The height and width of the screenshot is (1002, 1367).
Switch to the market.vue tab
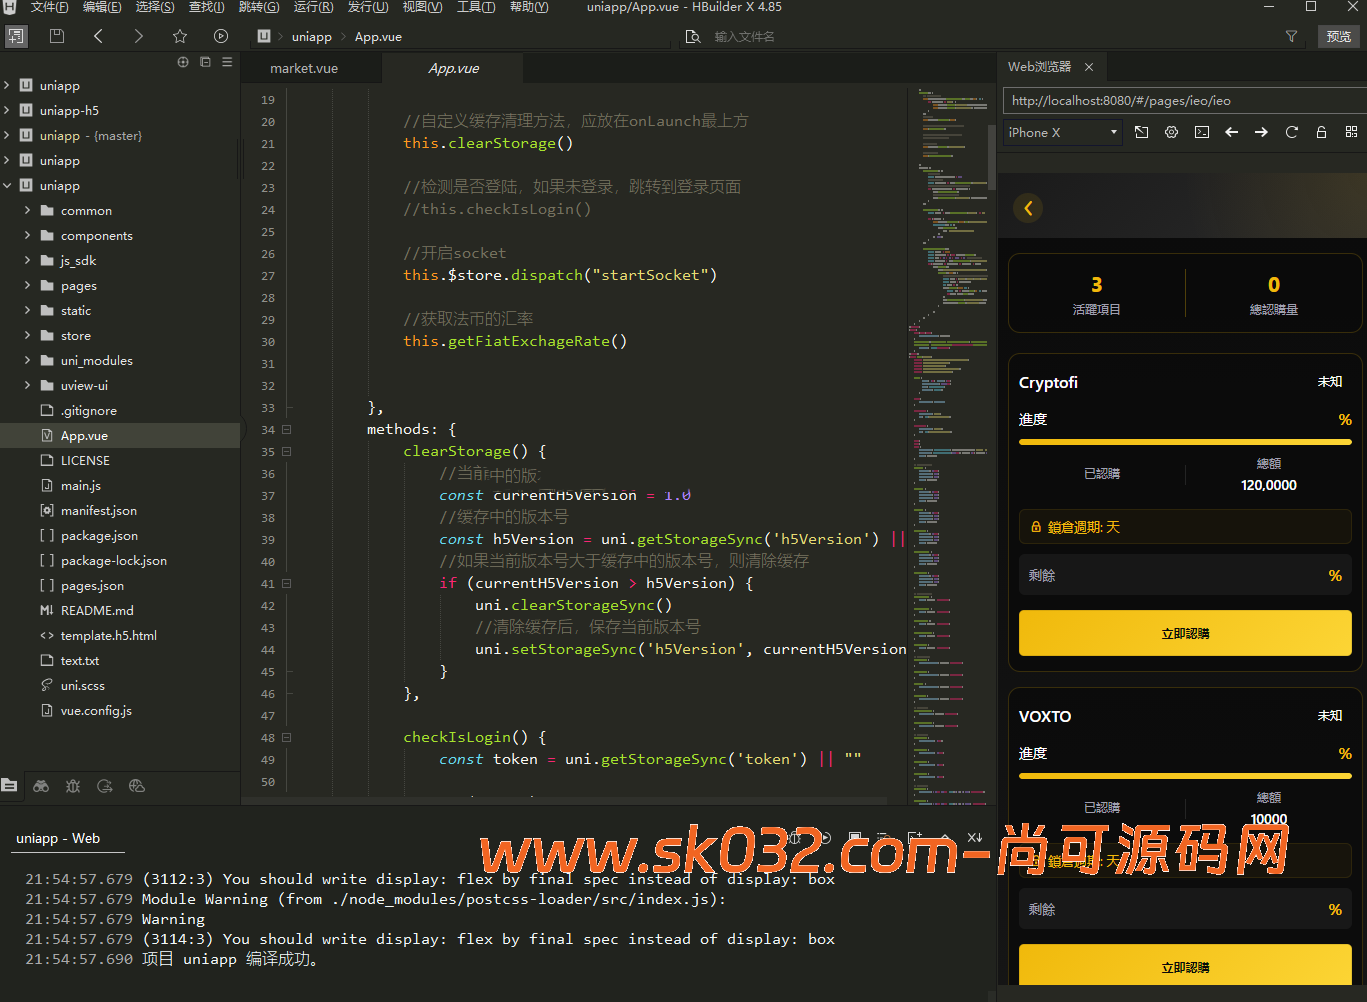[x=304, y=68]
